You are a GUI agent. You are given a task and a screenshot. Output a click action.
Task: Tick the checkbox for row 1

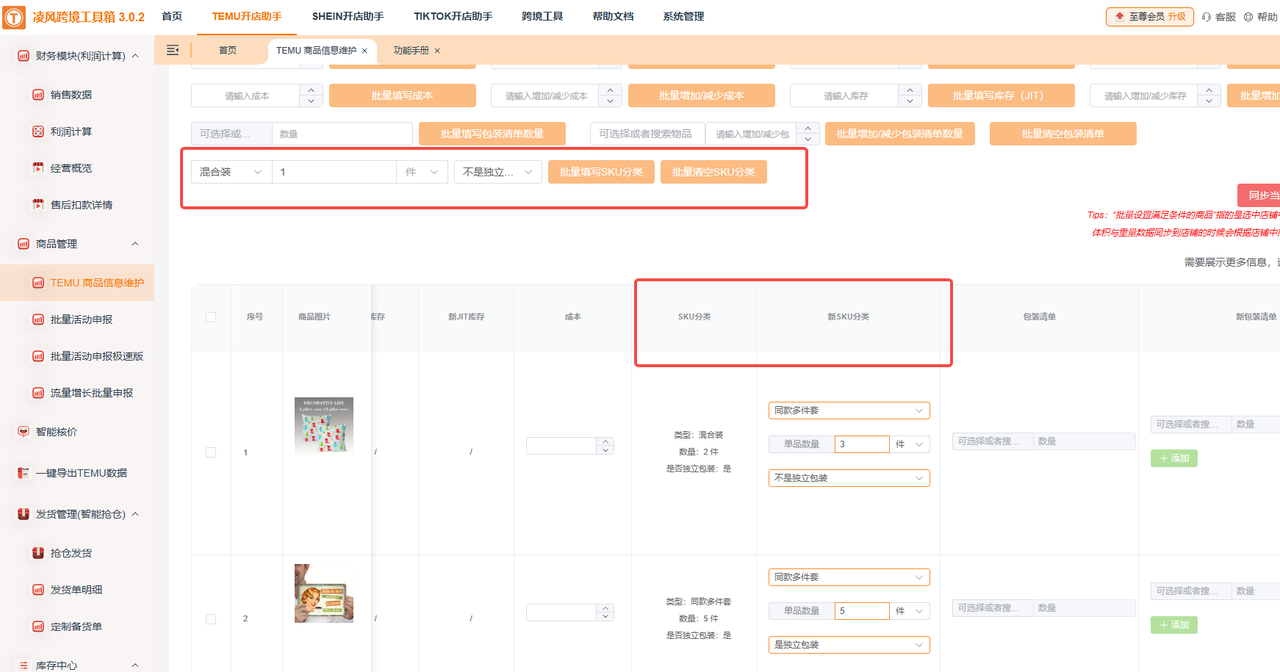click(210, 452)
